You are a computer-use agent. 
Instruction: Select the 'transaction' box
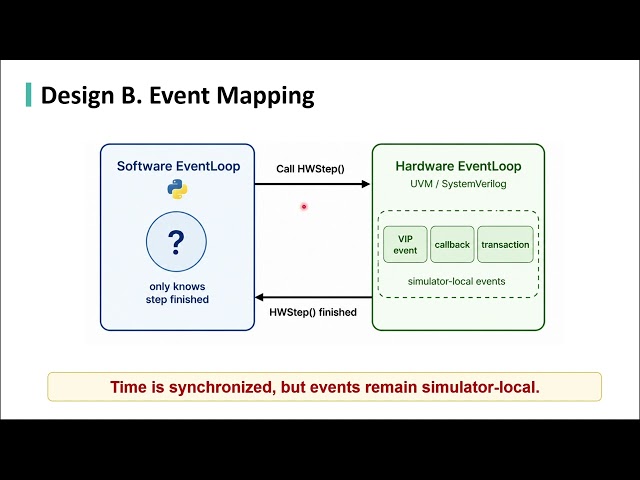[x=505, y=244]
